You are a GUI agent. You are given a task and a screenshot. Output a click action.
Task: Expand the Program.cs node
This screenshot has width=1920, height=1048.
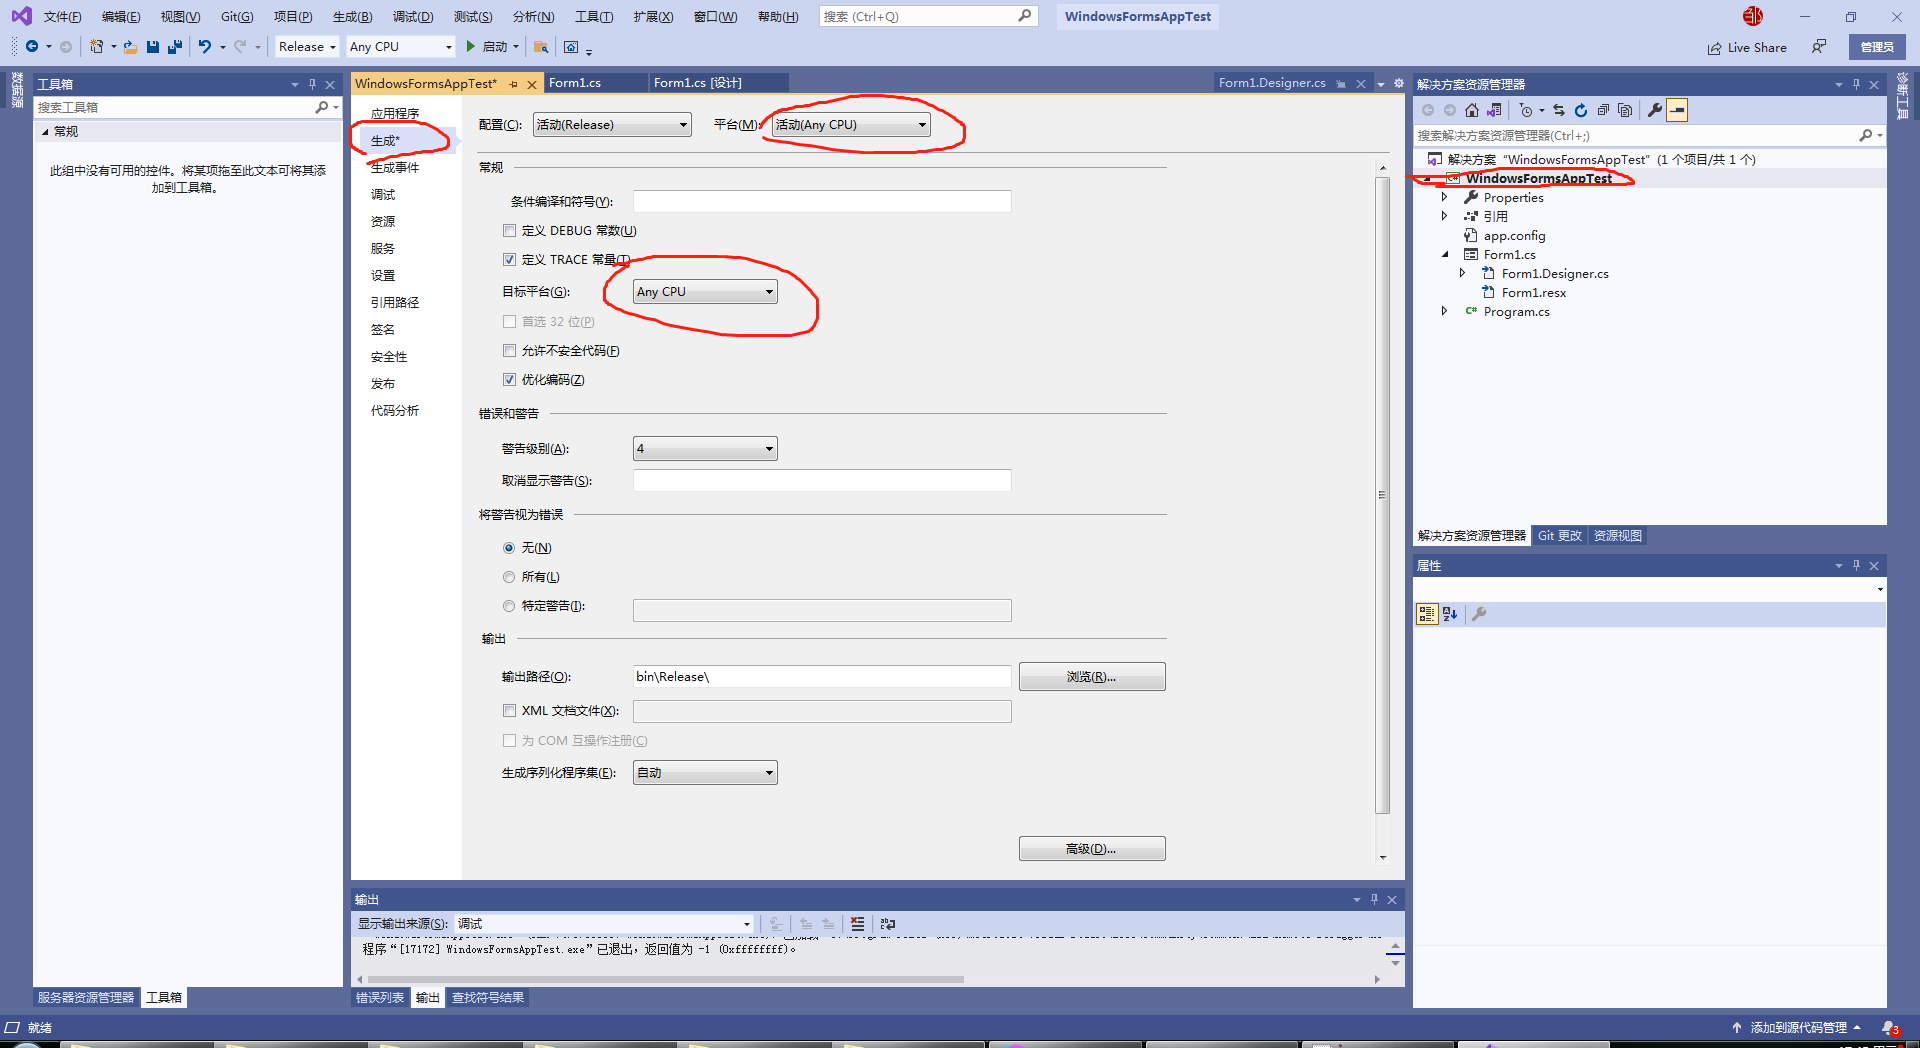(x=1444, y=312)
